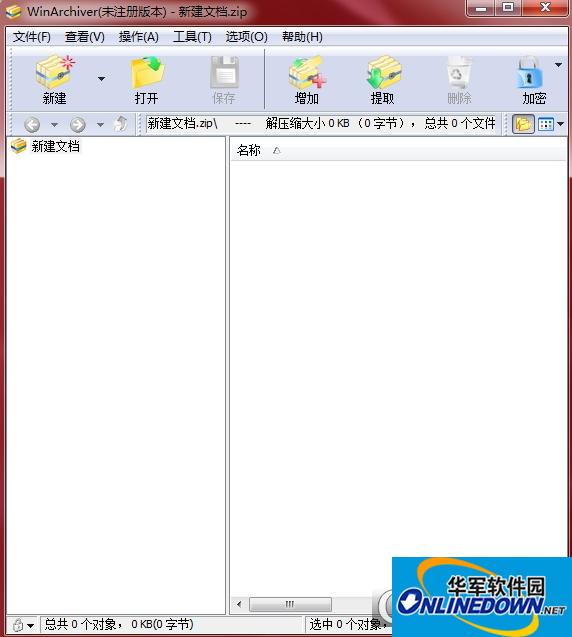The height and width of the screenshot is (637, 572).
Task: Open the dropdown arrow next to 新建
Action: tap(101, 79)
